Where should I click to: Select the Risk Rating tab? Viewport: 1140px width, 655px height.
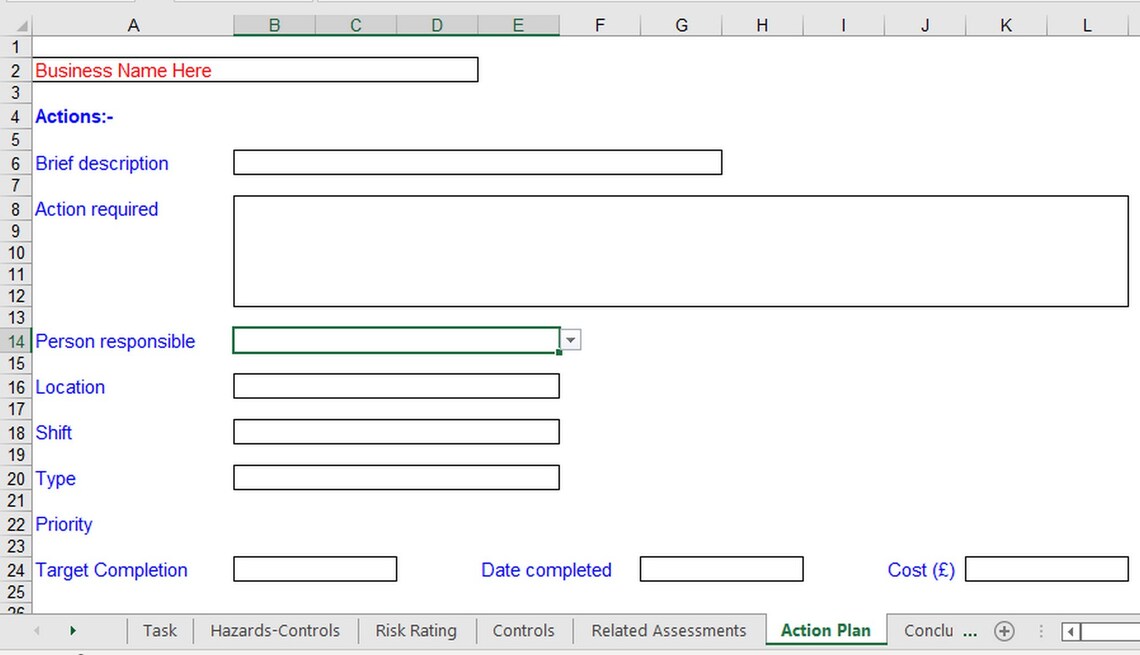coord(416,631)
